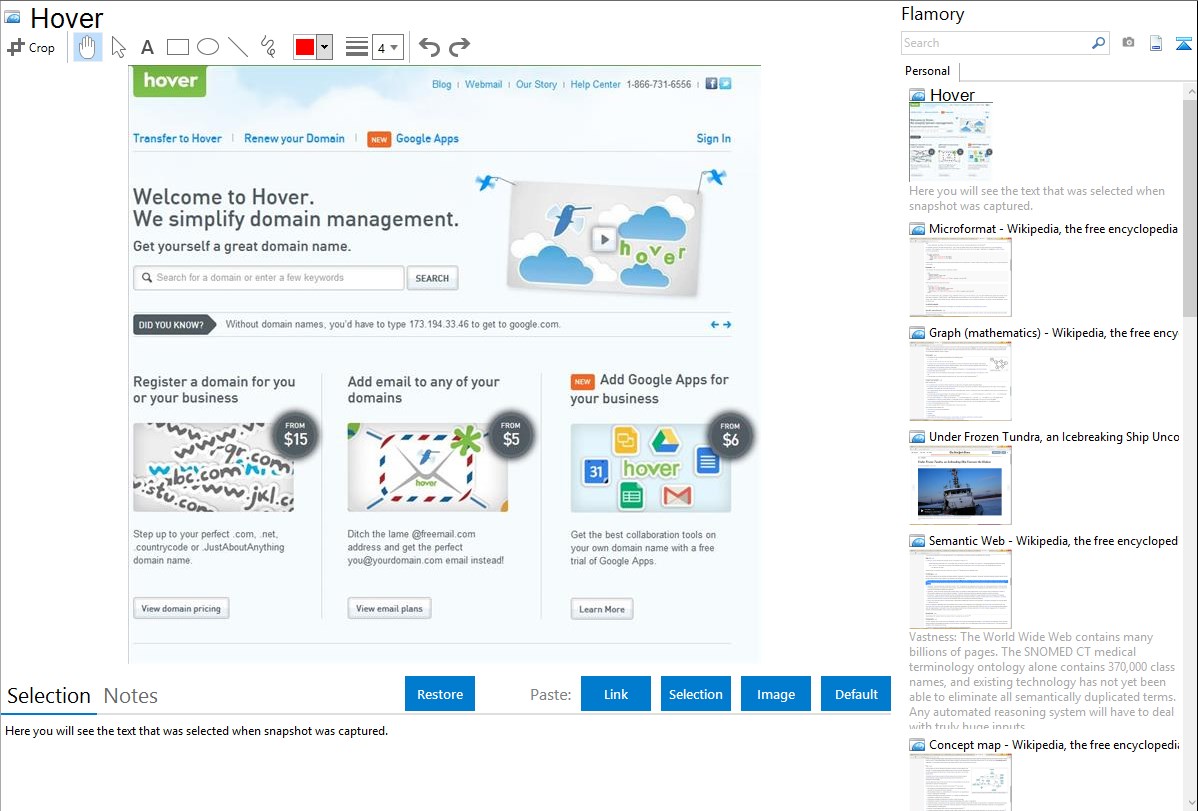1198x811 pixels.
Task: Click the red color swatch
Action: [x=305, y=47]
